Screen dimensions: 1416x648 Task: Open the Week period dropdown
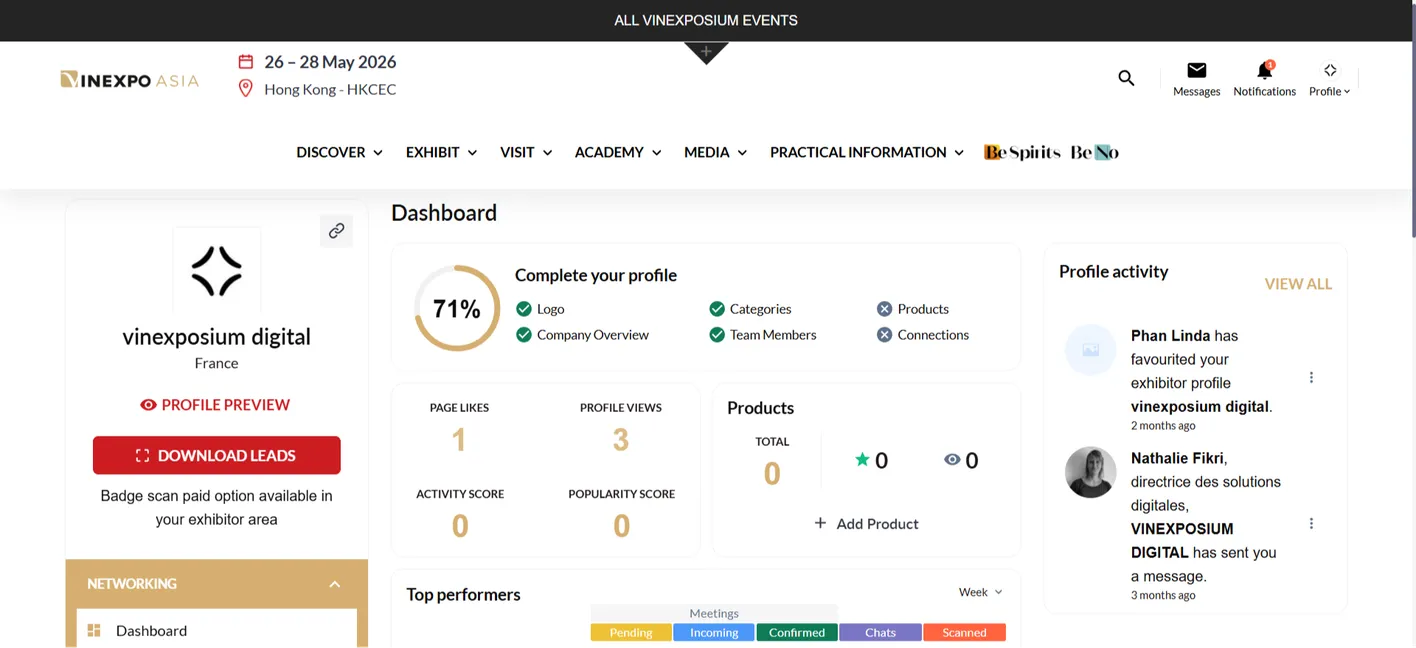980,592
